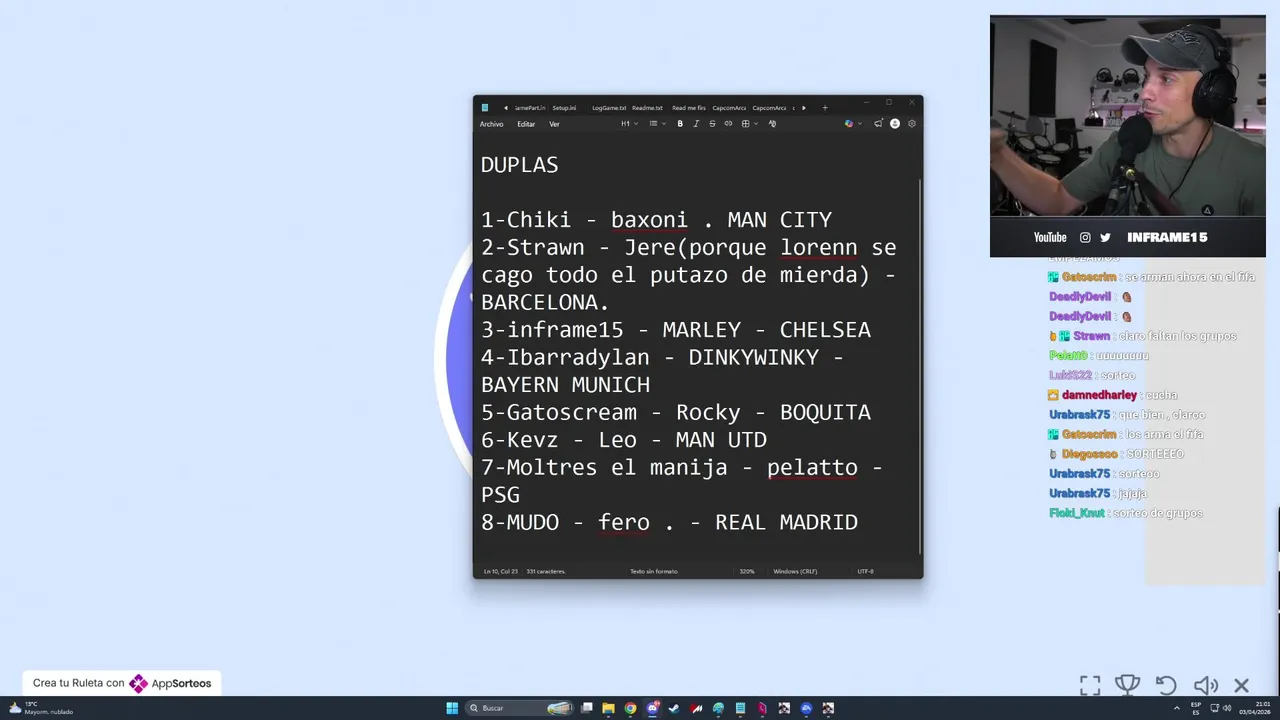Switch to the Readme.txt tab

tap(647, 108)
